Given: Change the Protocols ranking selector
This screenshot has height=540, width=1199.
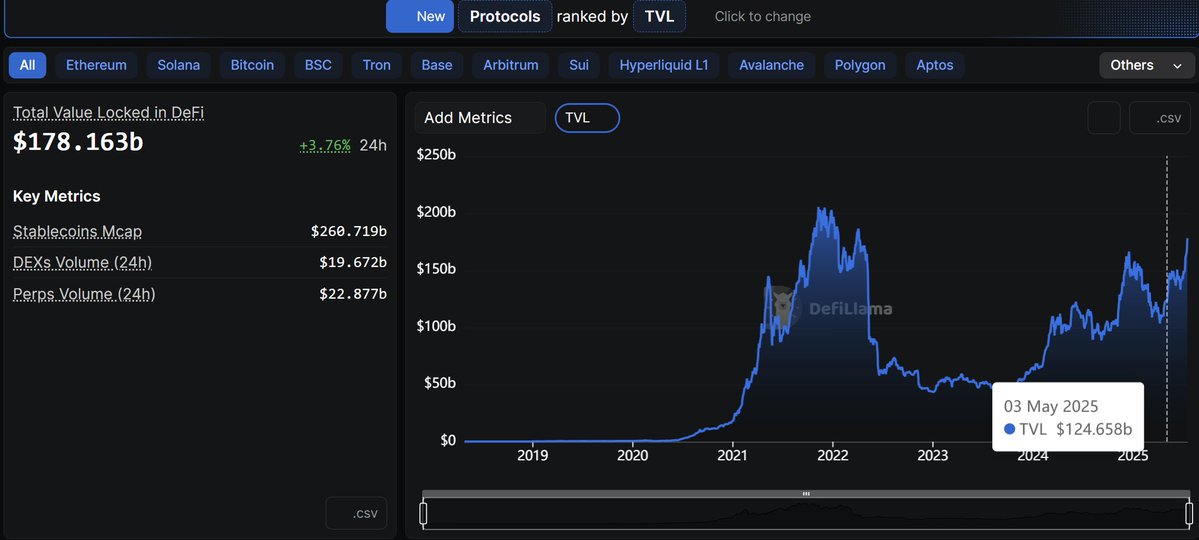Looking at the screenshot, I should coord(505,16).
